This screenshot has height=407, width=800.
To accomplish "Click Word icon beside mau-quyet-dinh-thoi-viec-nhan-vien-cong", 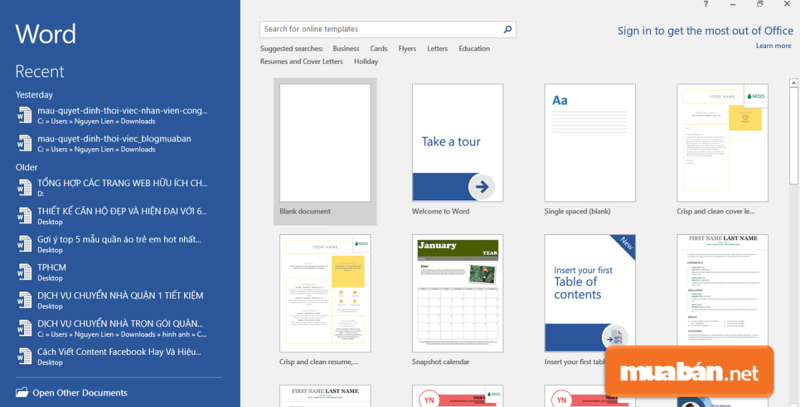I will pos(24,115).
